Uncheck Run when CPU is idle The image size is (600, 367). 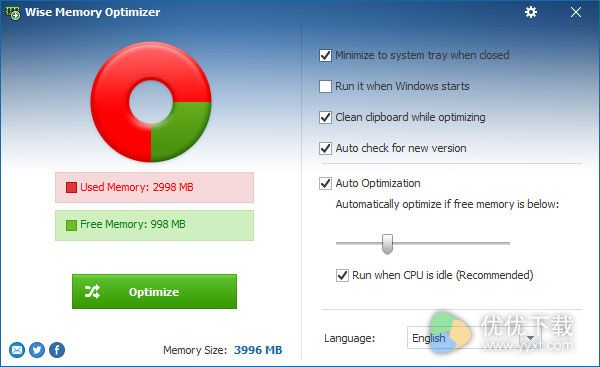[x=342, y=276]
